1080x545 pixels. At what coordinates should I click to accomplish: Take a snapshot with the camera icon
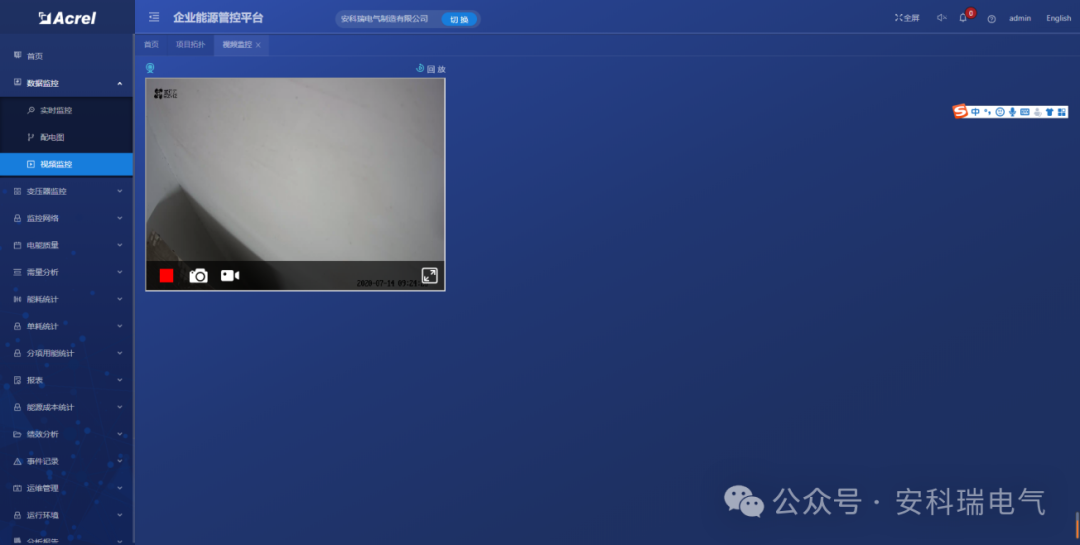pyautogui.click(x=198, y=276)
